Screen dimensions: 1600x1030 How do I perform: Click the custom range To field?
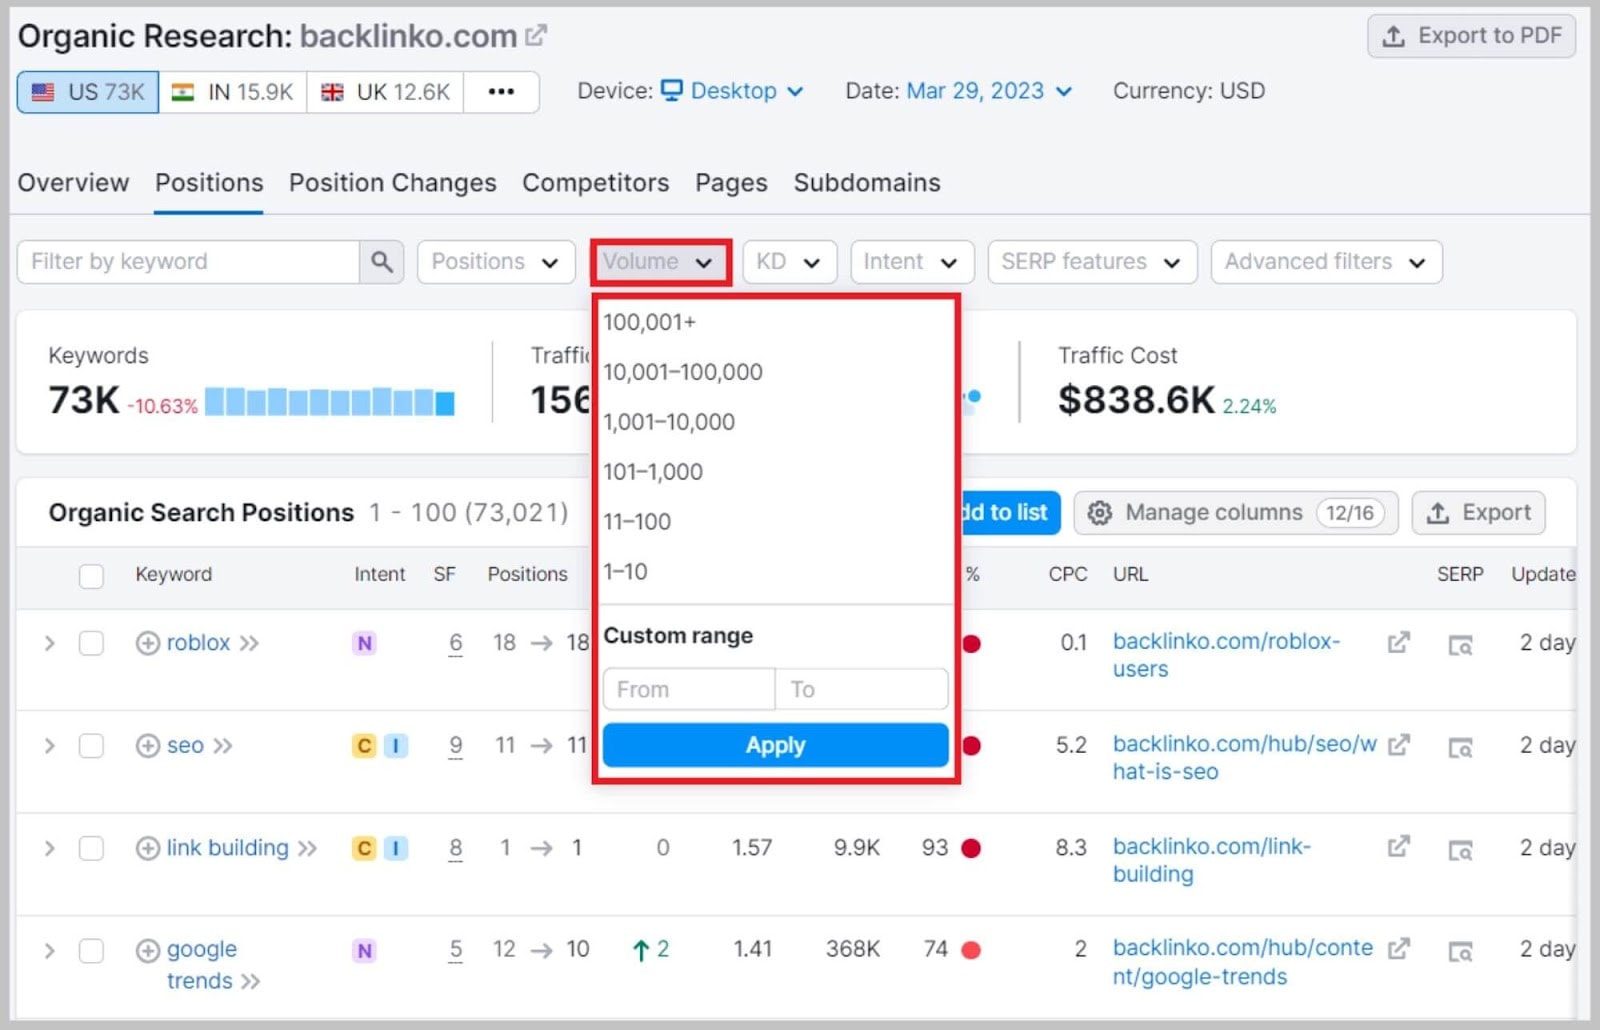862,690
